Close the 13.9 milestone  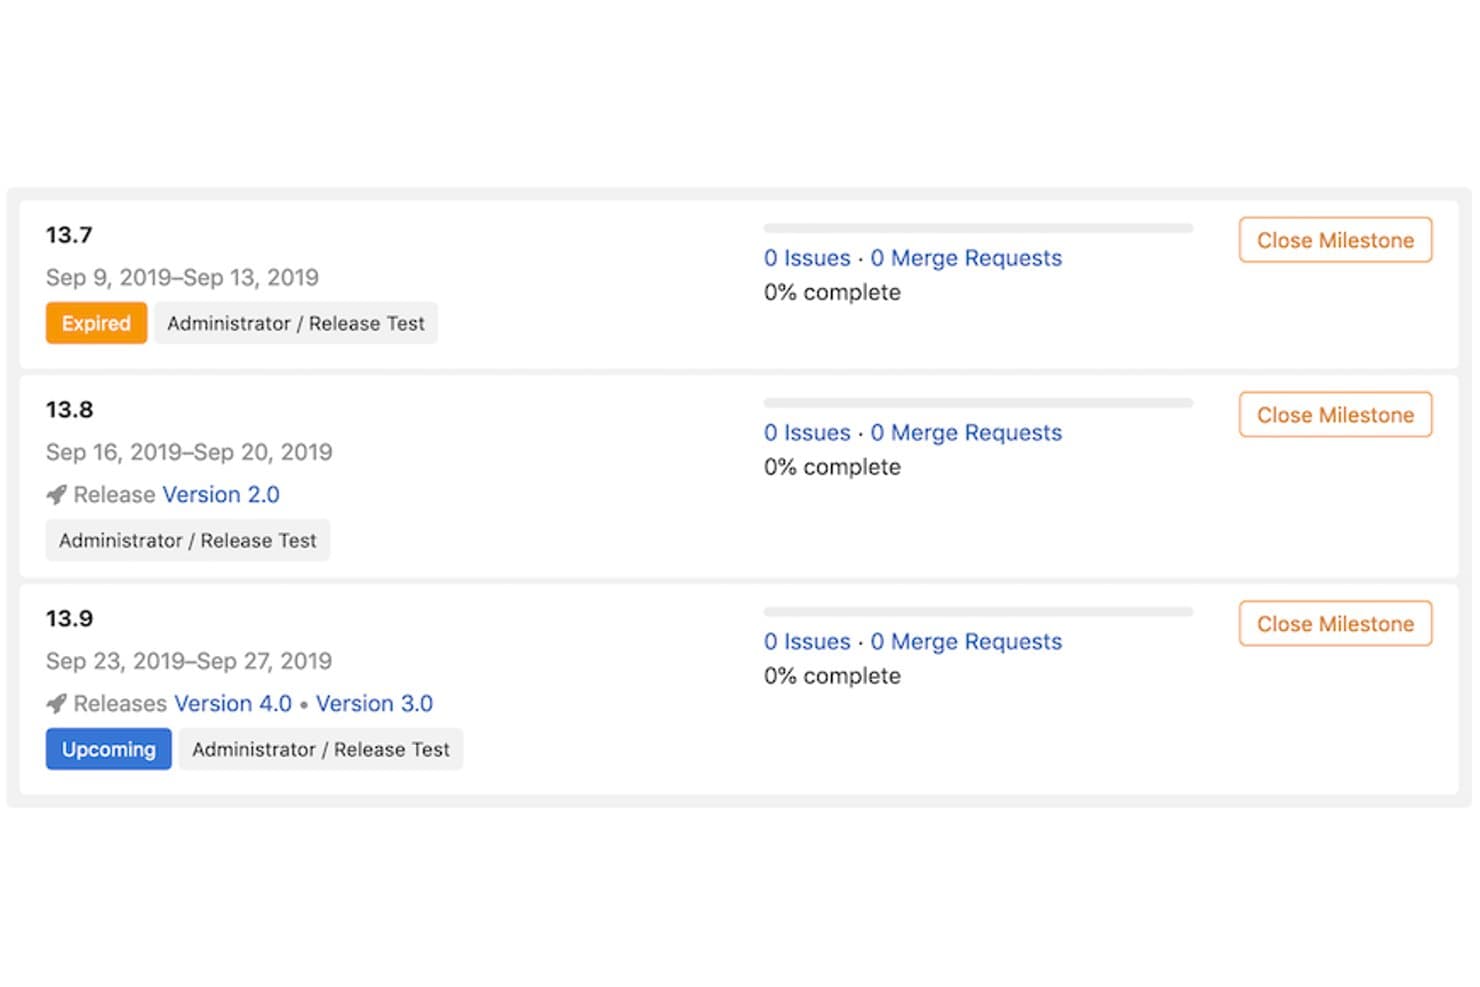coord(1335,624)
